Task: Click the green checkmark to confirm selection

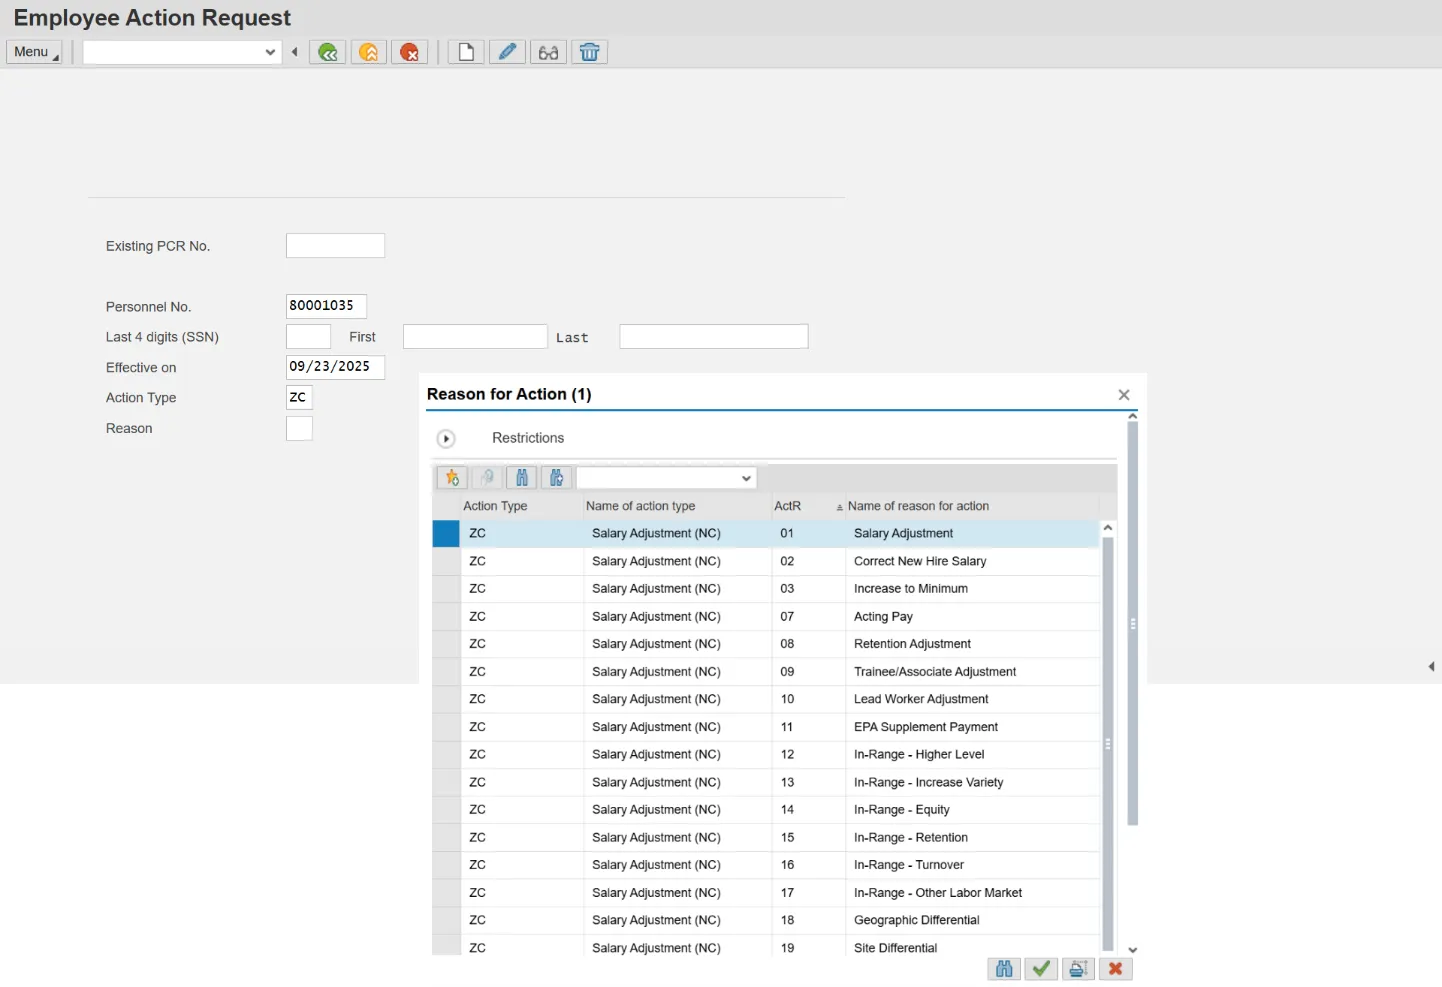Action: [1041, 968]
